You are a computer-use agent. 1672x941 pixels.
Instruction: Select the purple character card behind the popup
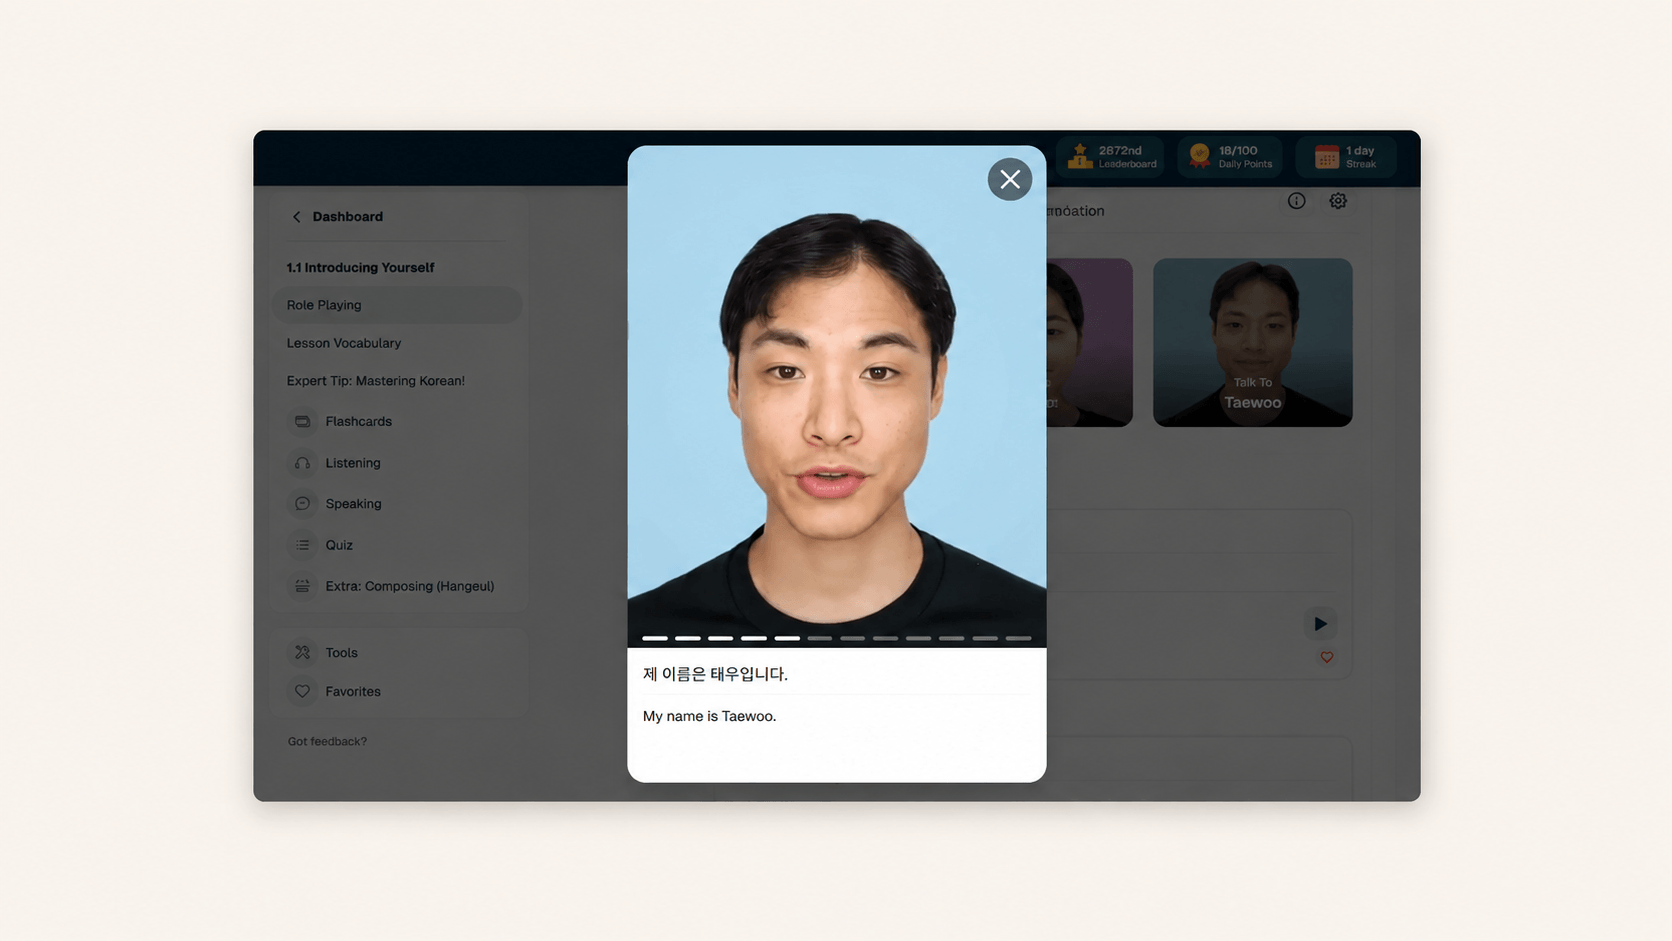(x=1090, y=343)
